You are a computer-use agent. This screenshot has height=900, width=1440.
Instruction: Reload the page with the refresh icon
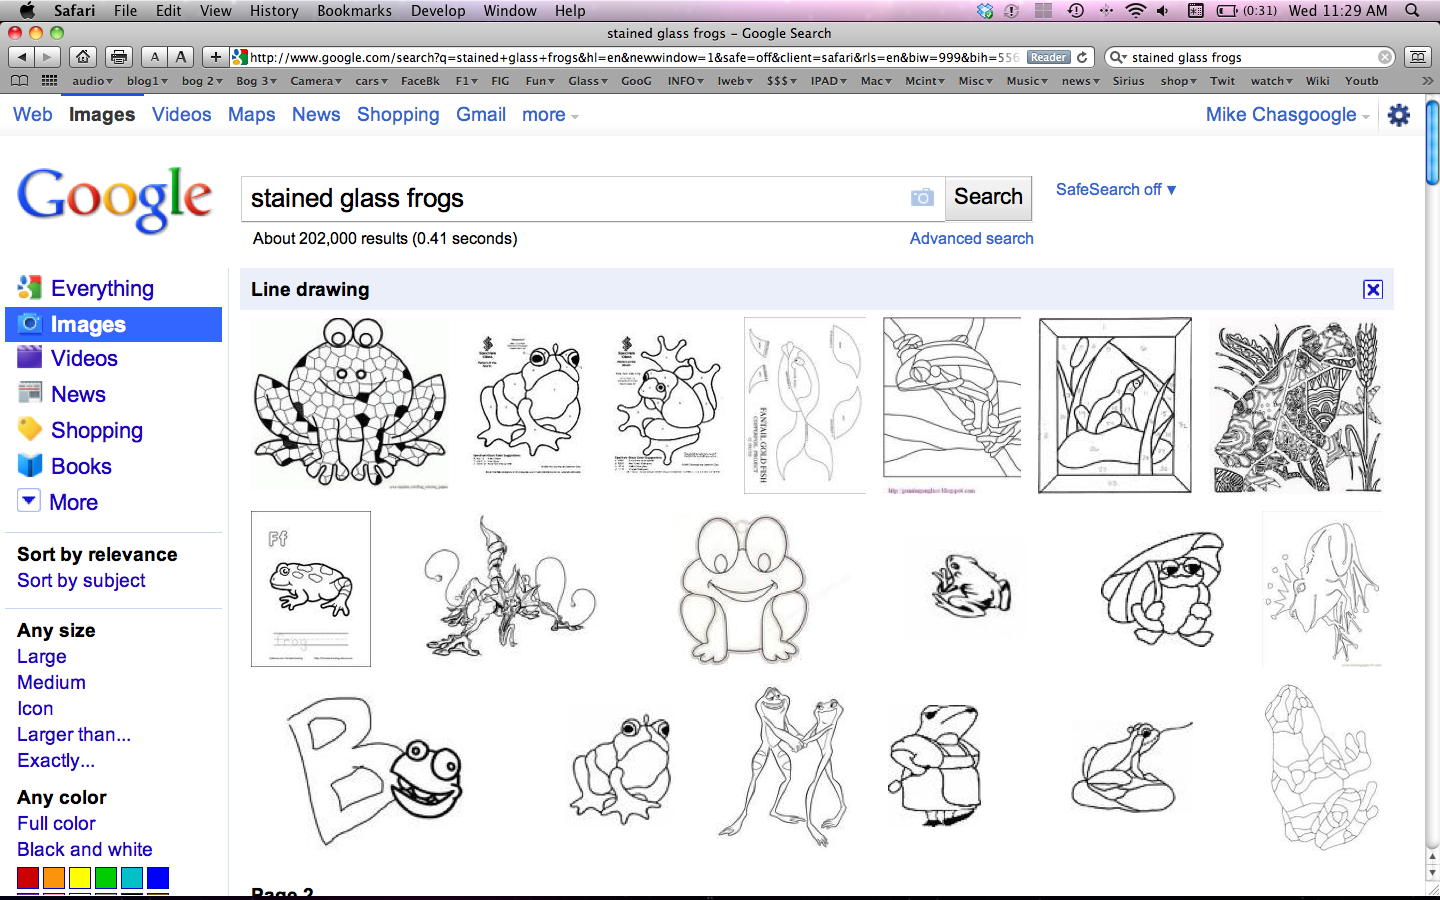point(1082,57)
